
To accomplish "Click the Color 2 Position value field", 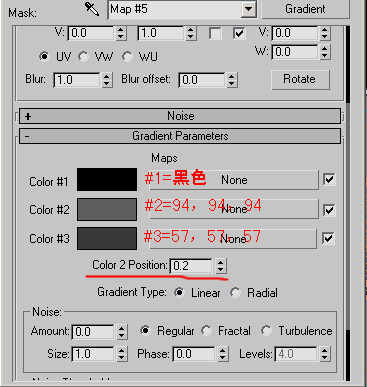I will tap(191, 266).
